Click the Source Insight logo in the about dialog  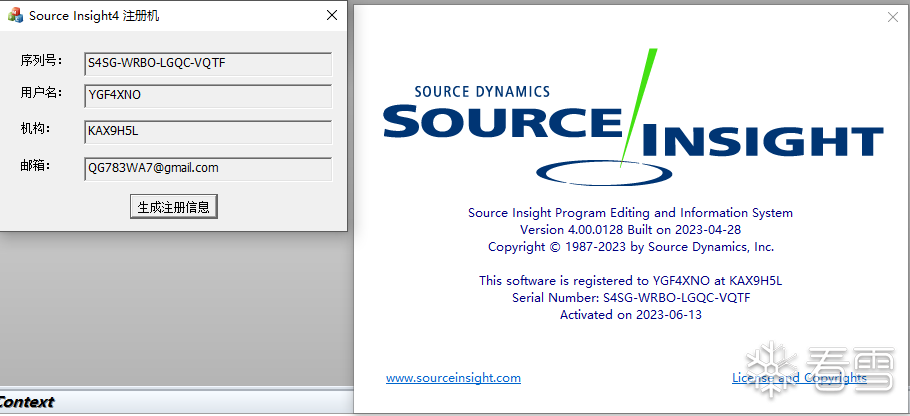tap(633, 117)
